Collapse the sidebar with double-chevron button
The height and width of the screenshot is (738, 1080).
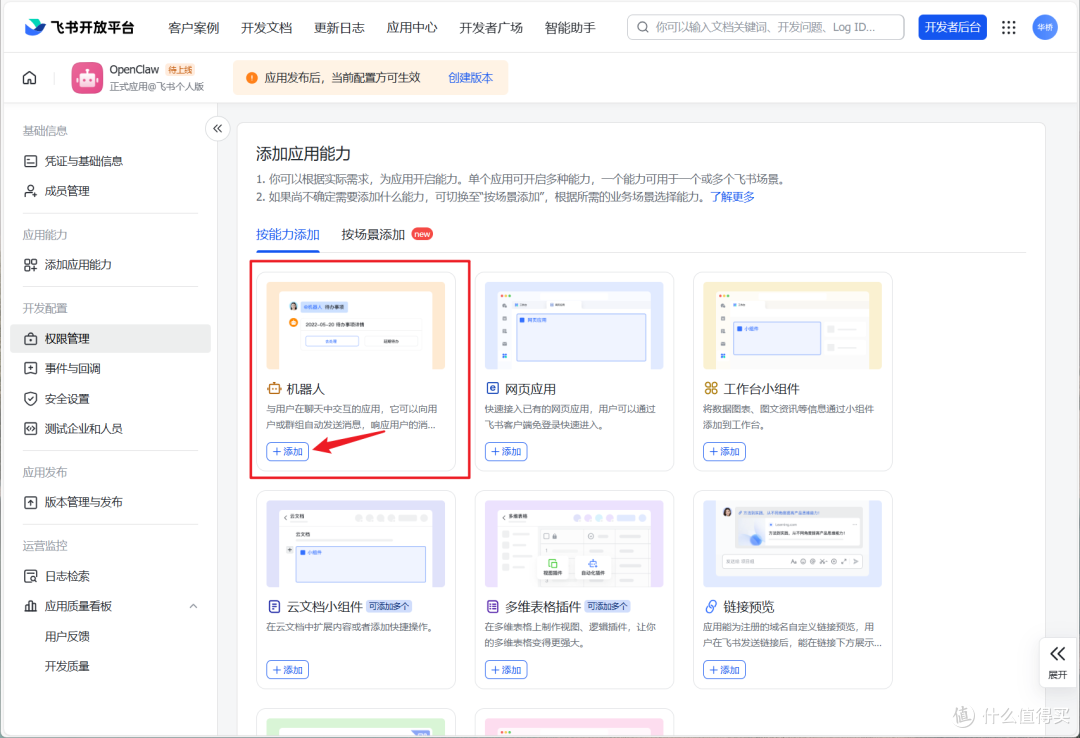tap(218, 128)
